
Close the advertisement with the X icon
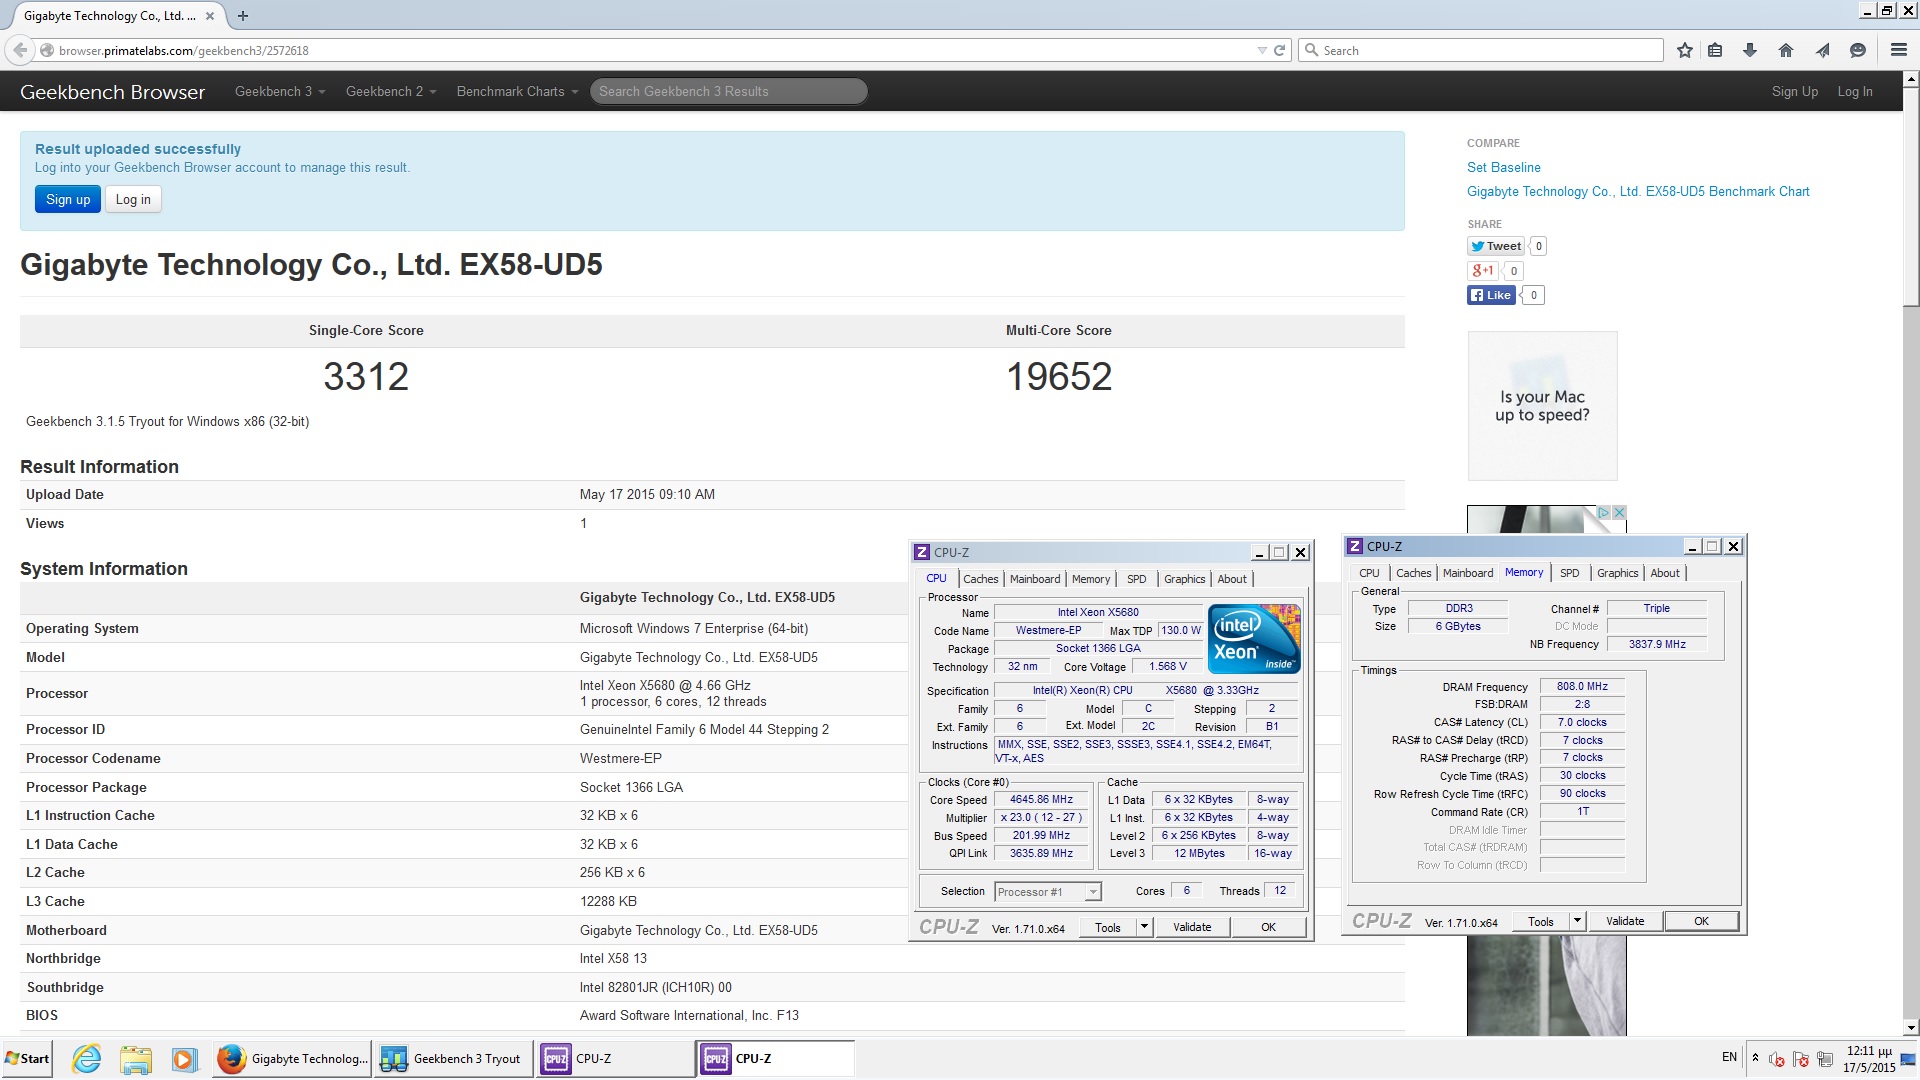click(1619, 512)
